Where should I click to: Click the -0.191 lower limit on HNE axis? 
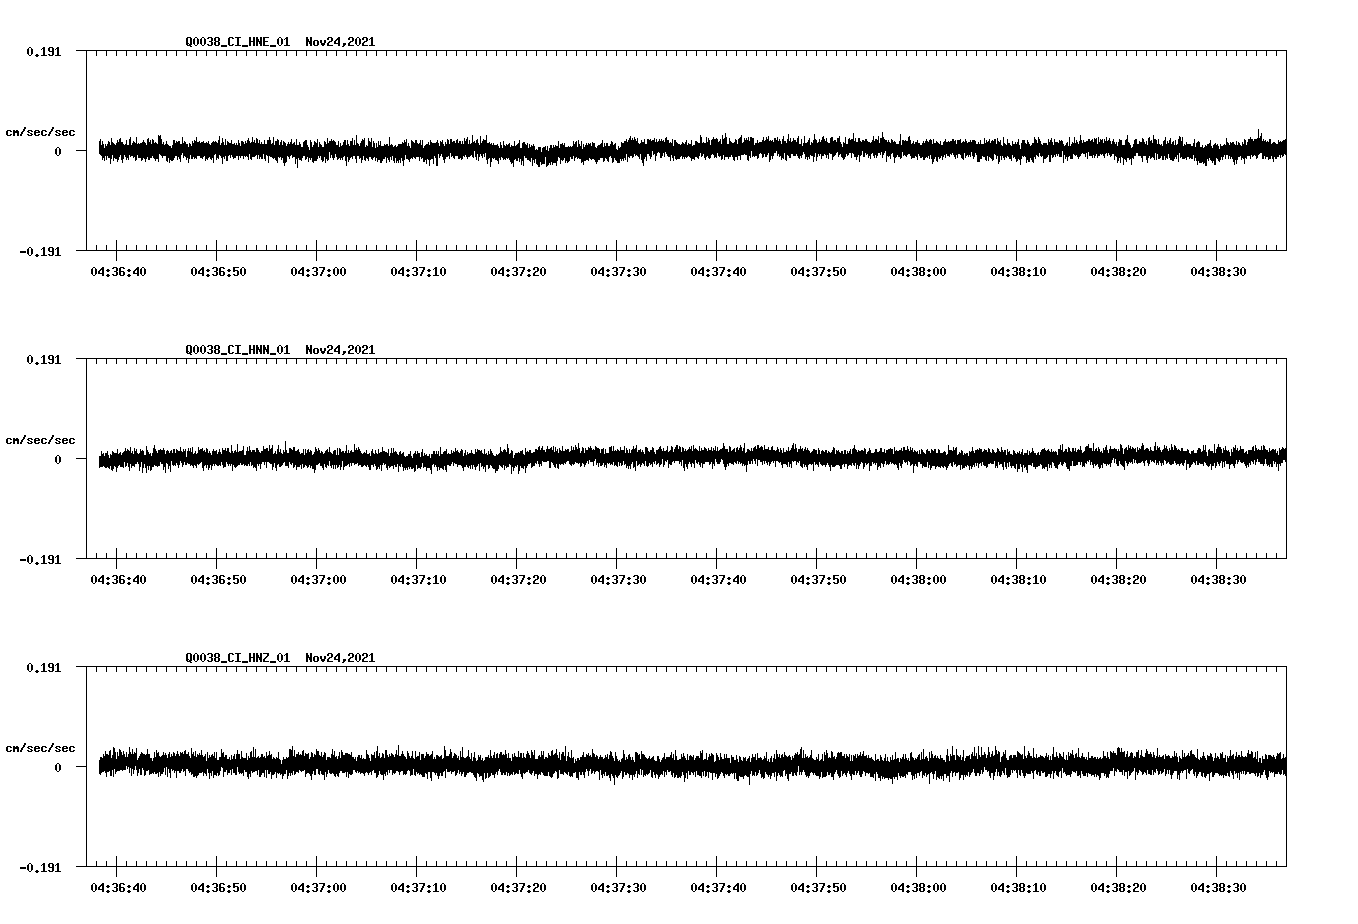click(x=40, y=252)
